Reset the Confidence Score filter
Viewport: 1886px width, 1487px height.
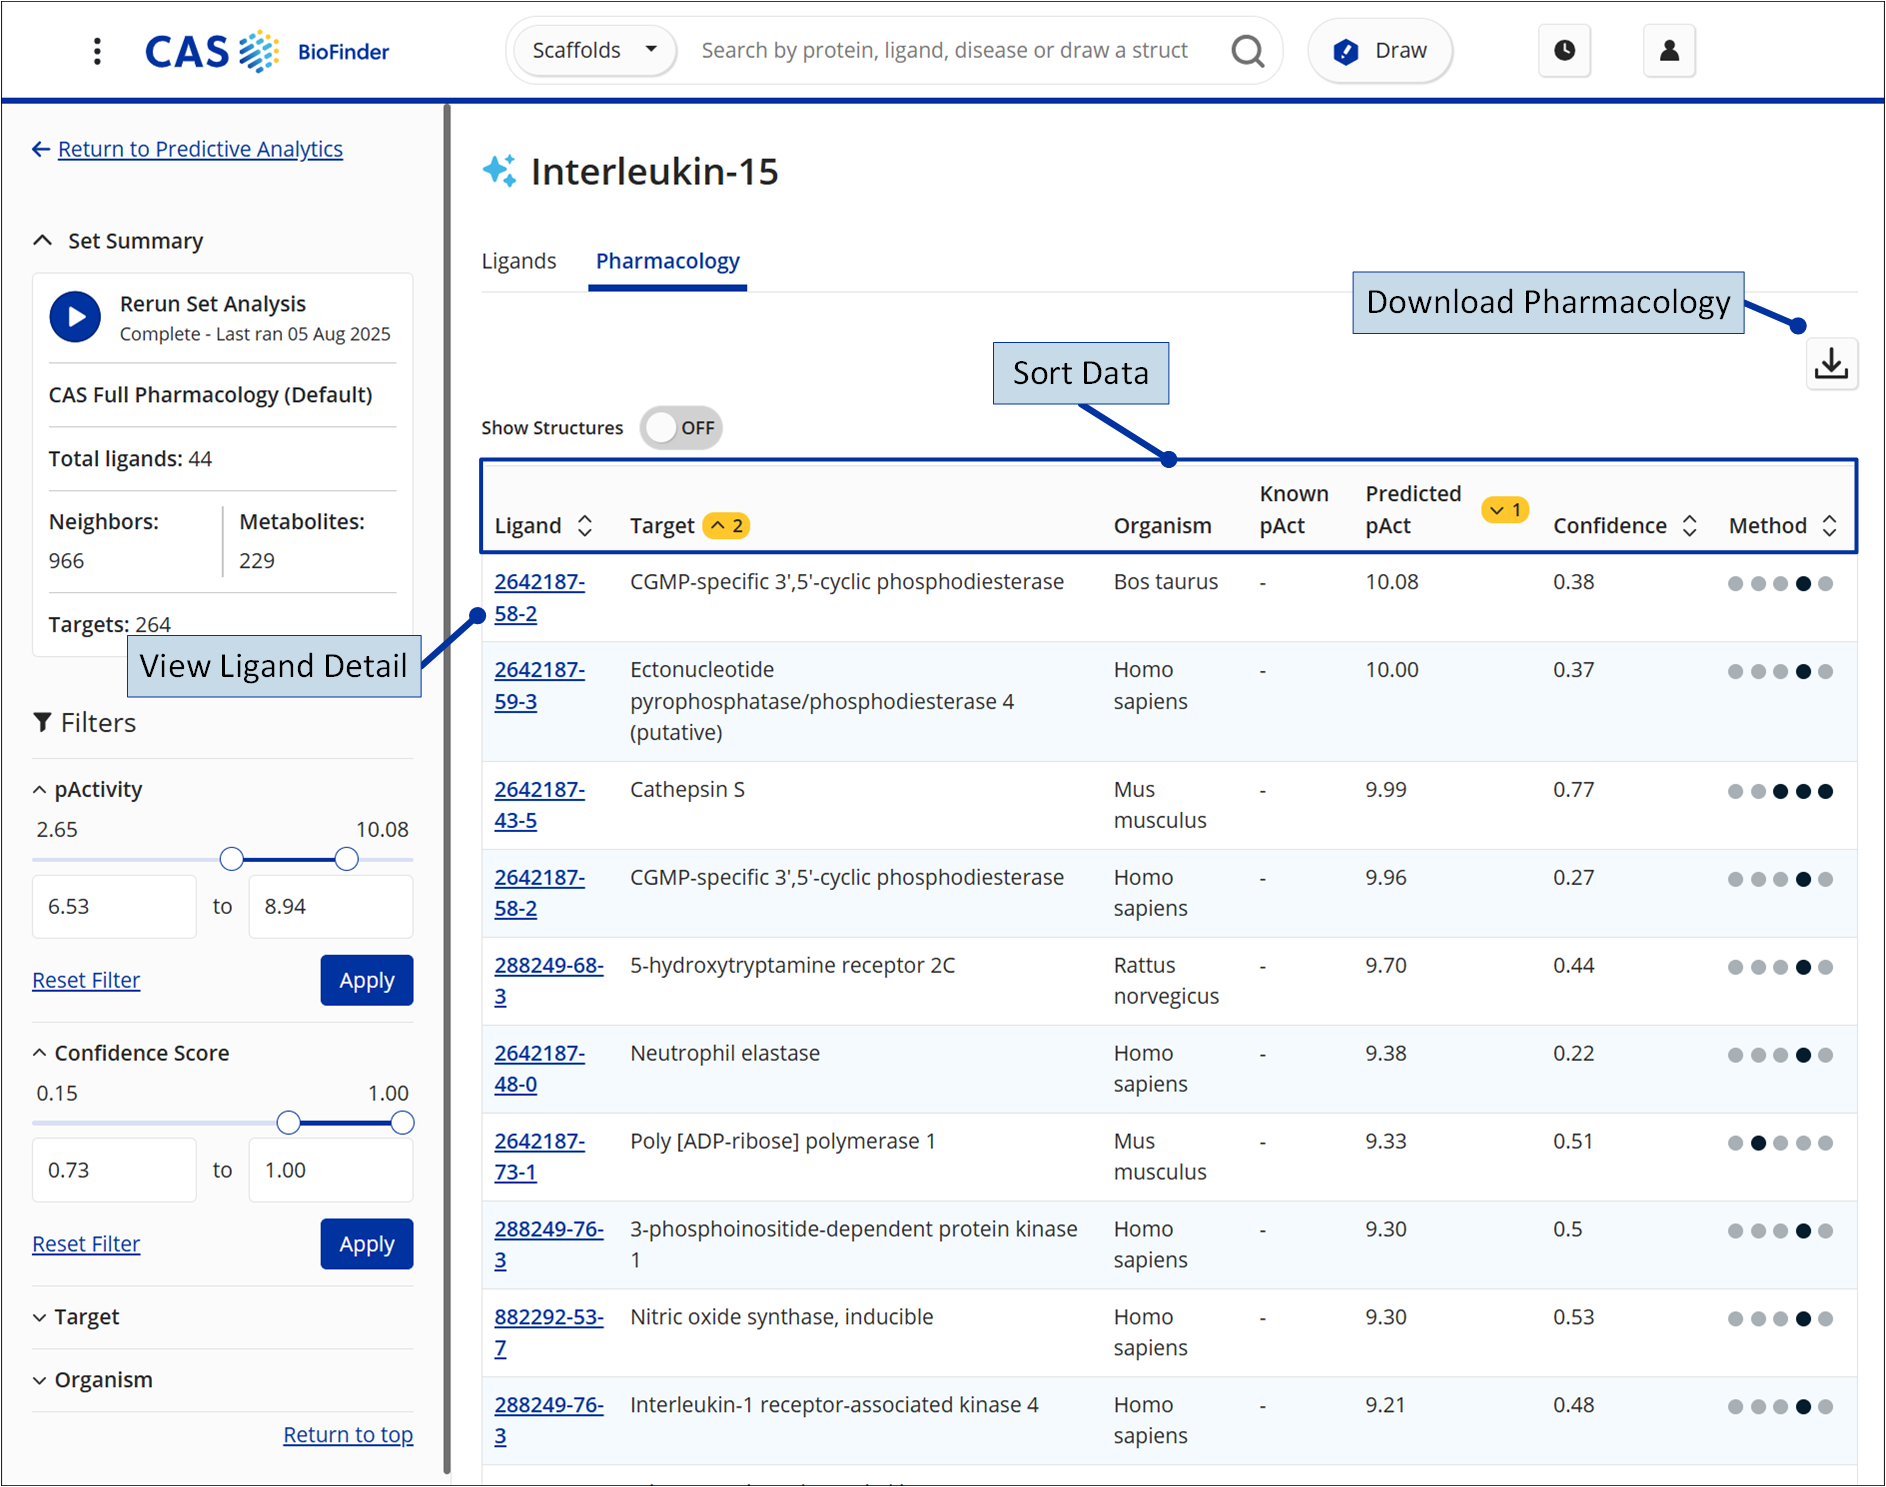pyautogui.click(x=86, y=1244)
